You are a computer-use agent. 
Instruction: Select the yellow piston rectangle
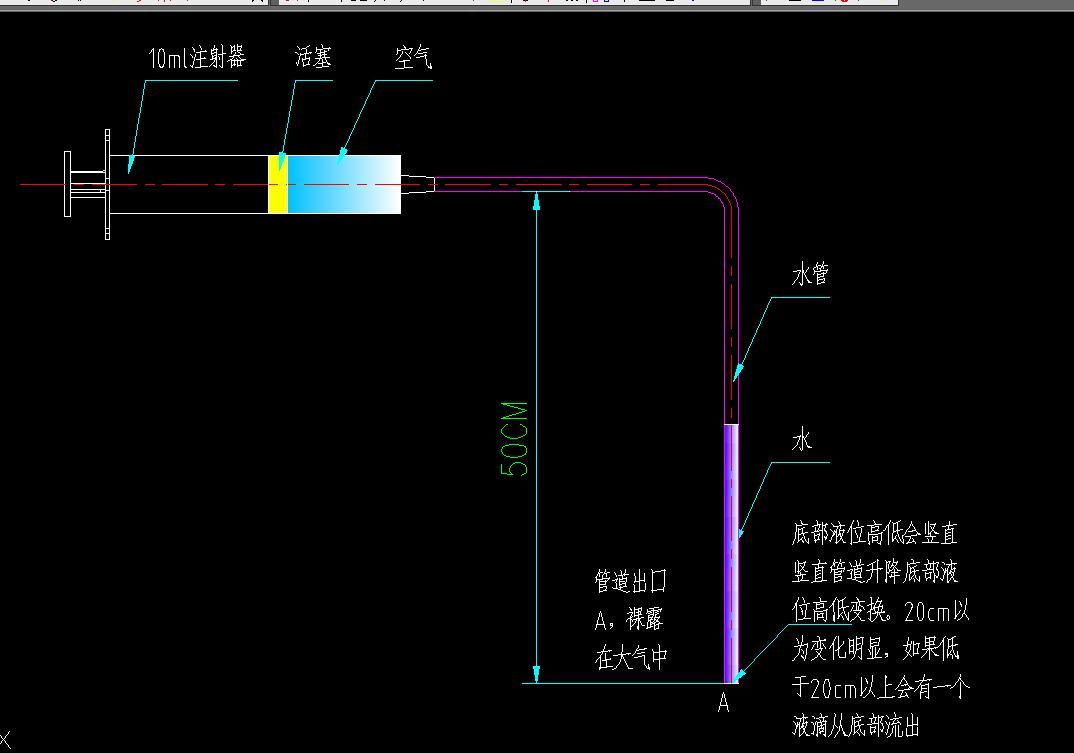pos(277,184)
